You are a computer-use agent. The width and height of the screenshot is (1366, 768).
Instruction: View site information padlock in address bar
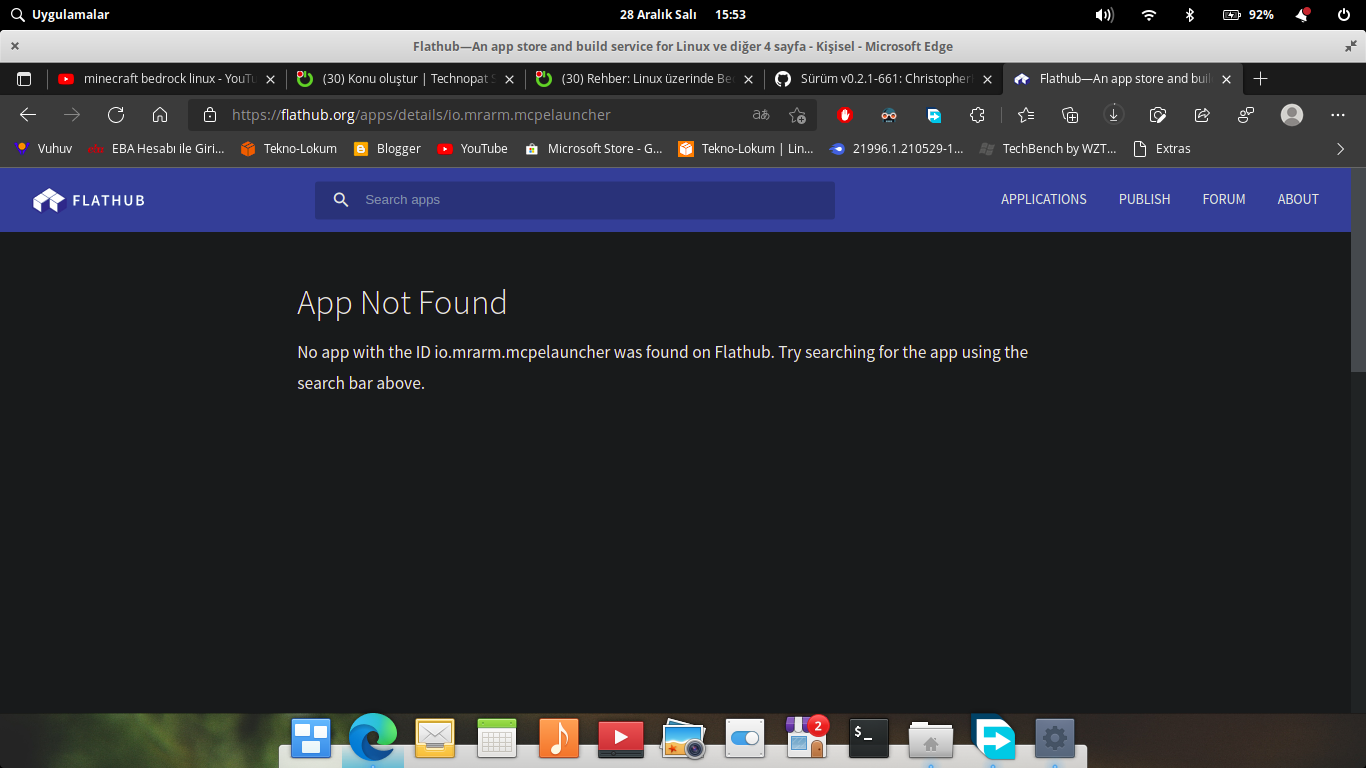(210, 115)
